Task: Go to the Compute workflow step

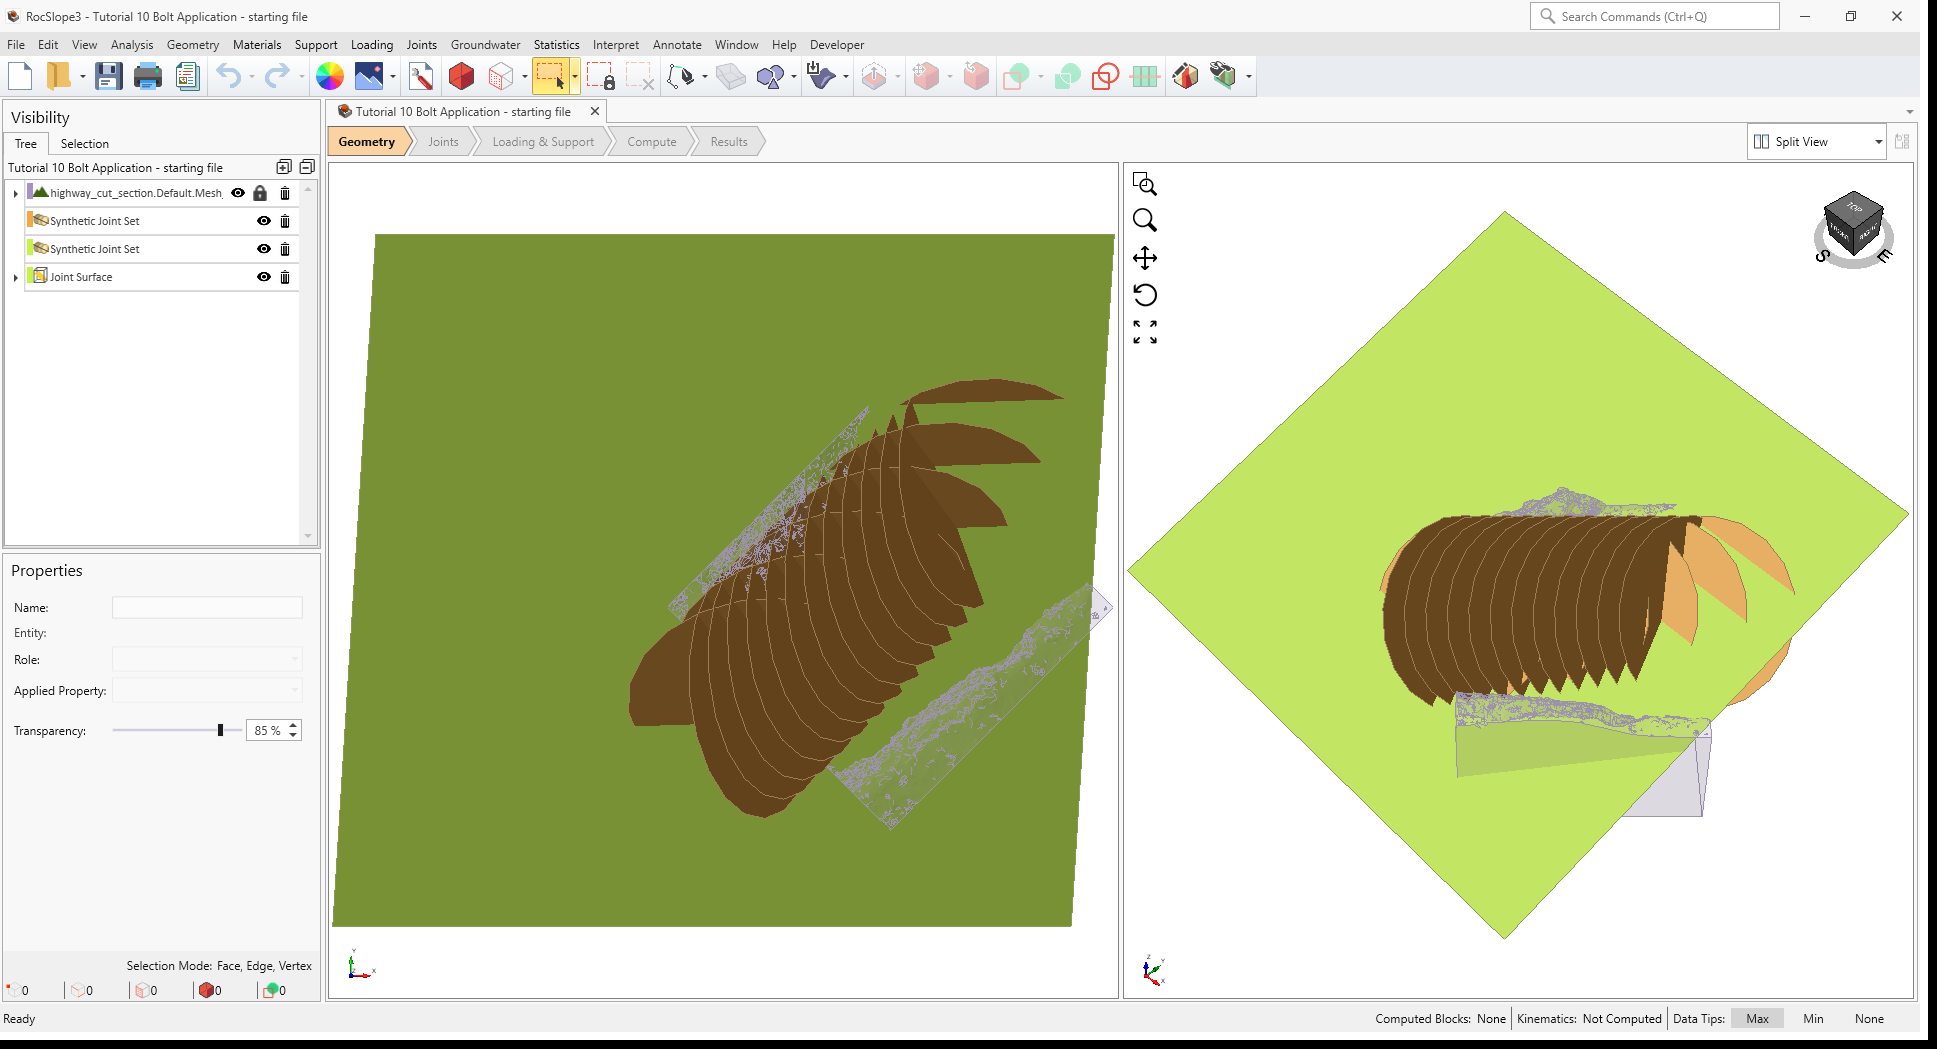Action: 652,142
